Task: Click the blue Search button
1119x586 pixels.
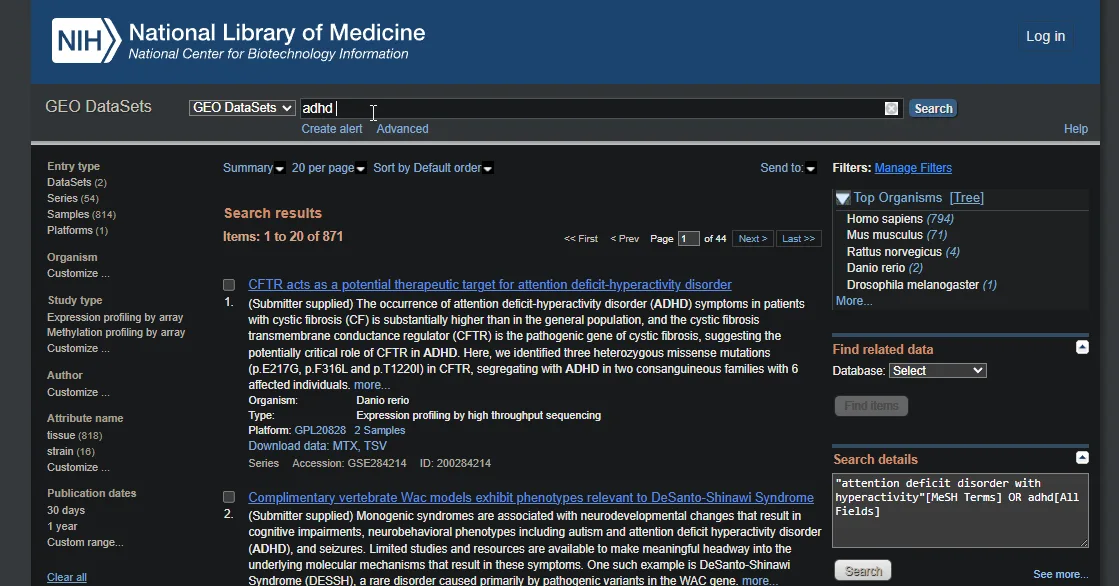Action: 932,109
